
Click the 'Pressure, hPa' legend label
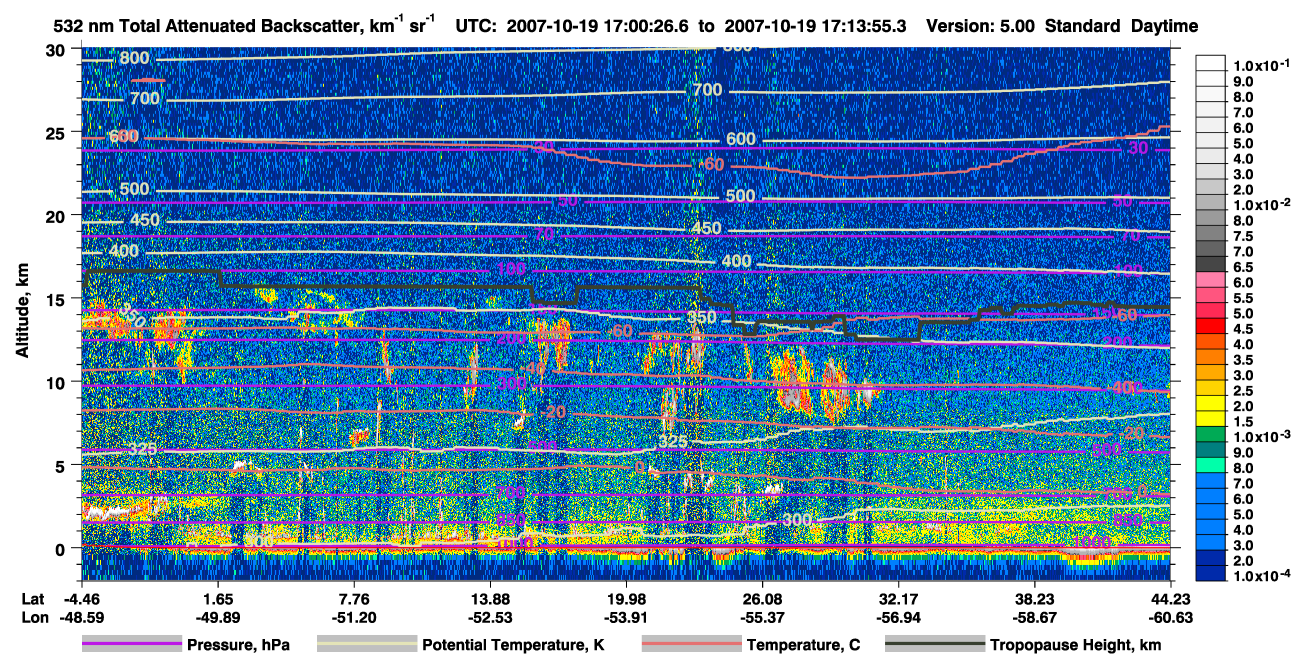click(238, 645)
